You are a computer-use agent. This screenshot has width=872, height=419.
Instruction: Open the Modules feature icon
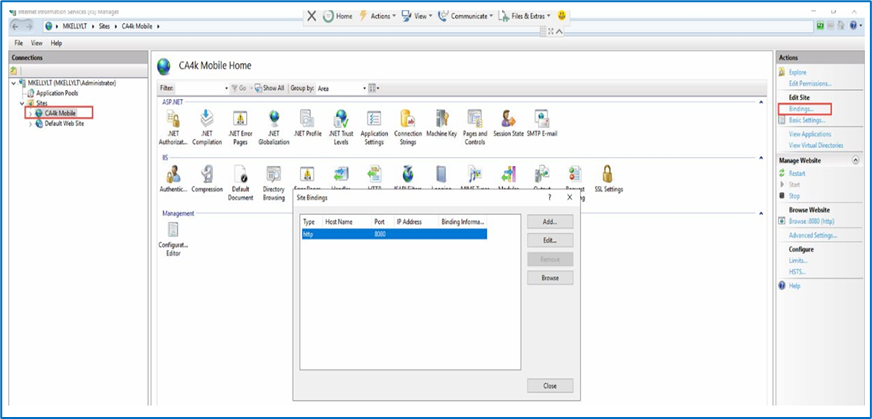point(508,174)
